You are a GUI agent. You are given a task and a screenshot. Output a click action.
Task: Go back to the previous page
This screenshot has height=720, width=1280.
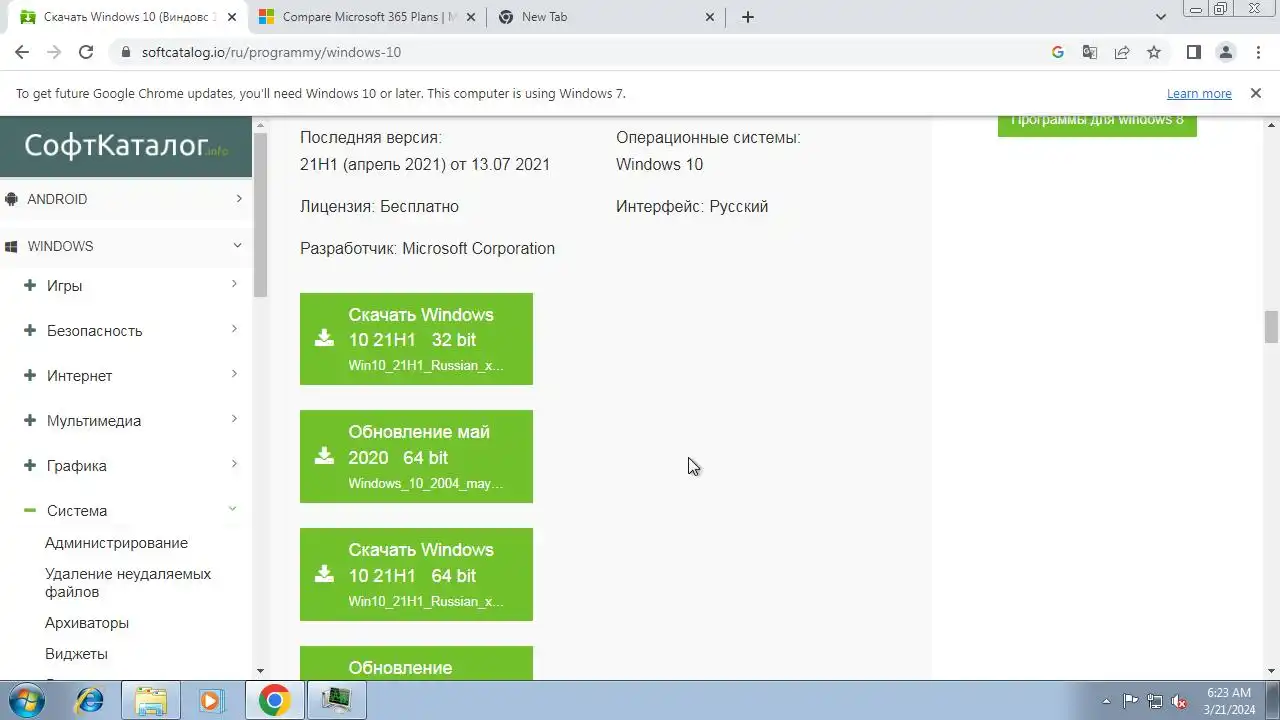(x=22, y=52)
